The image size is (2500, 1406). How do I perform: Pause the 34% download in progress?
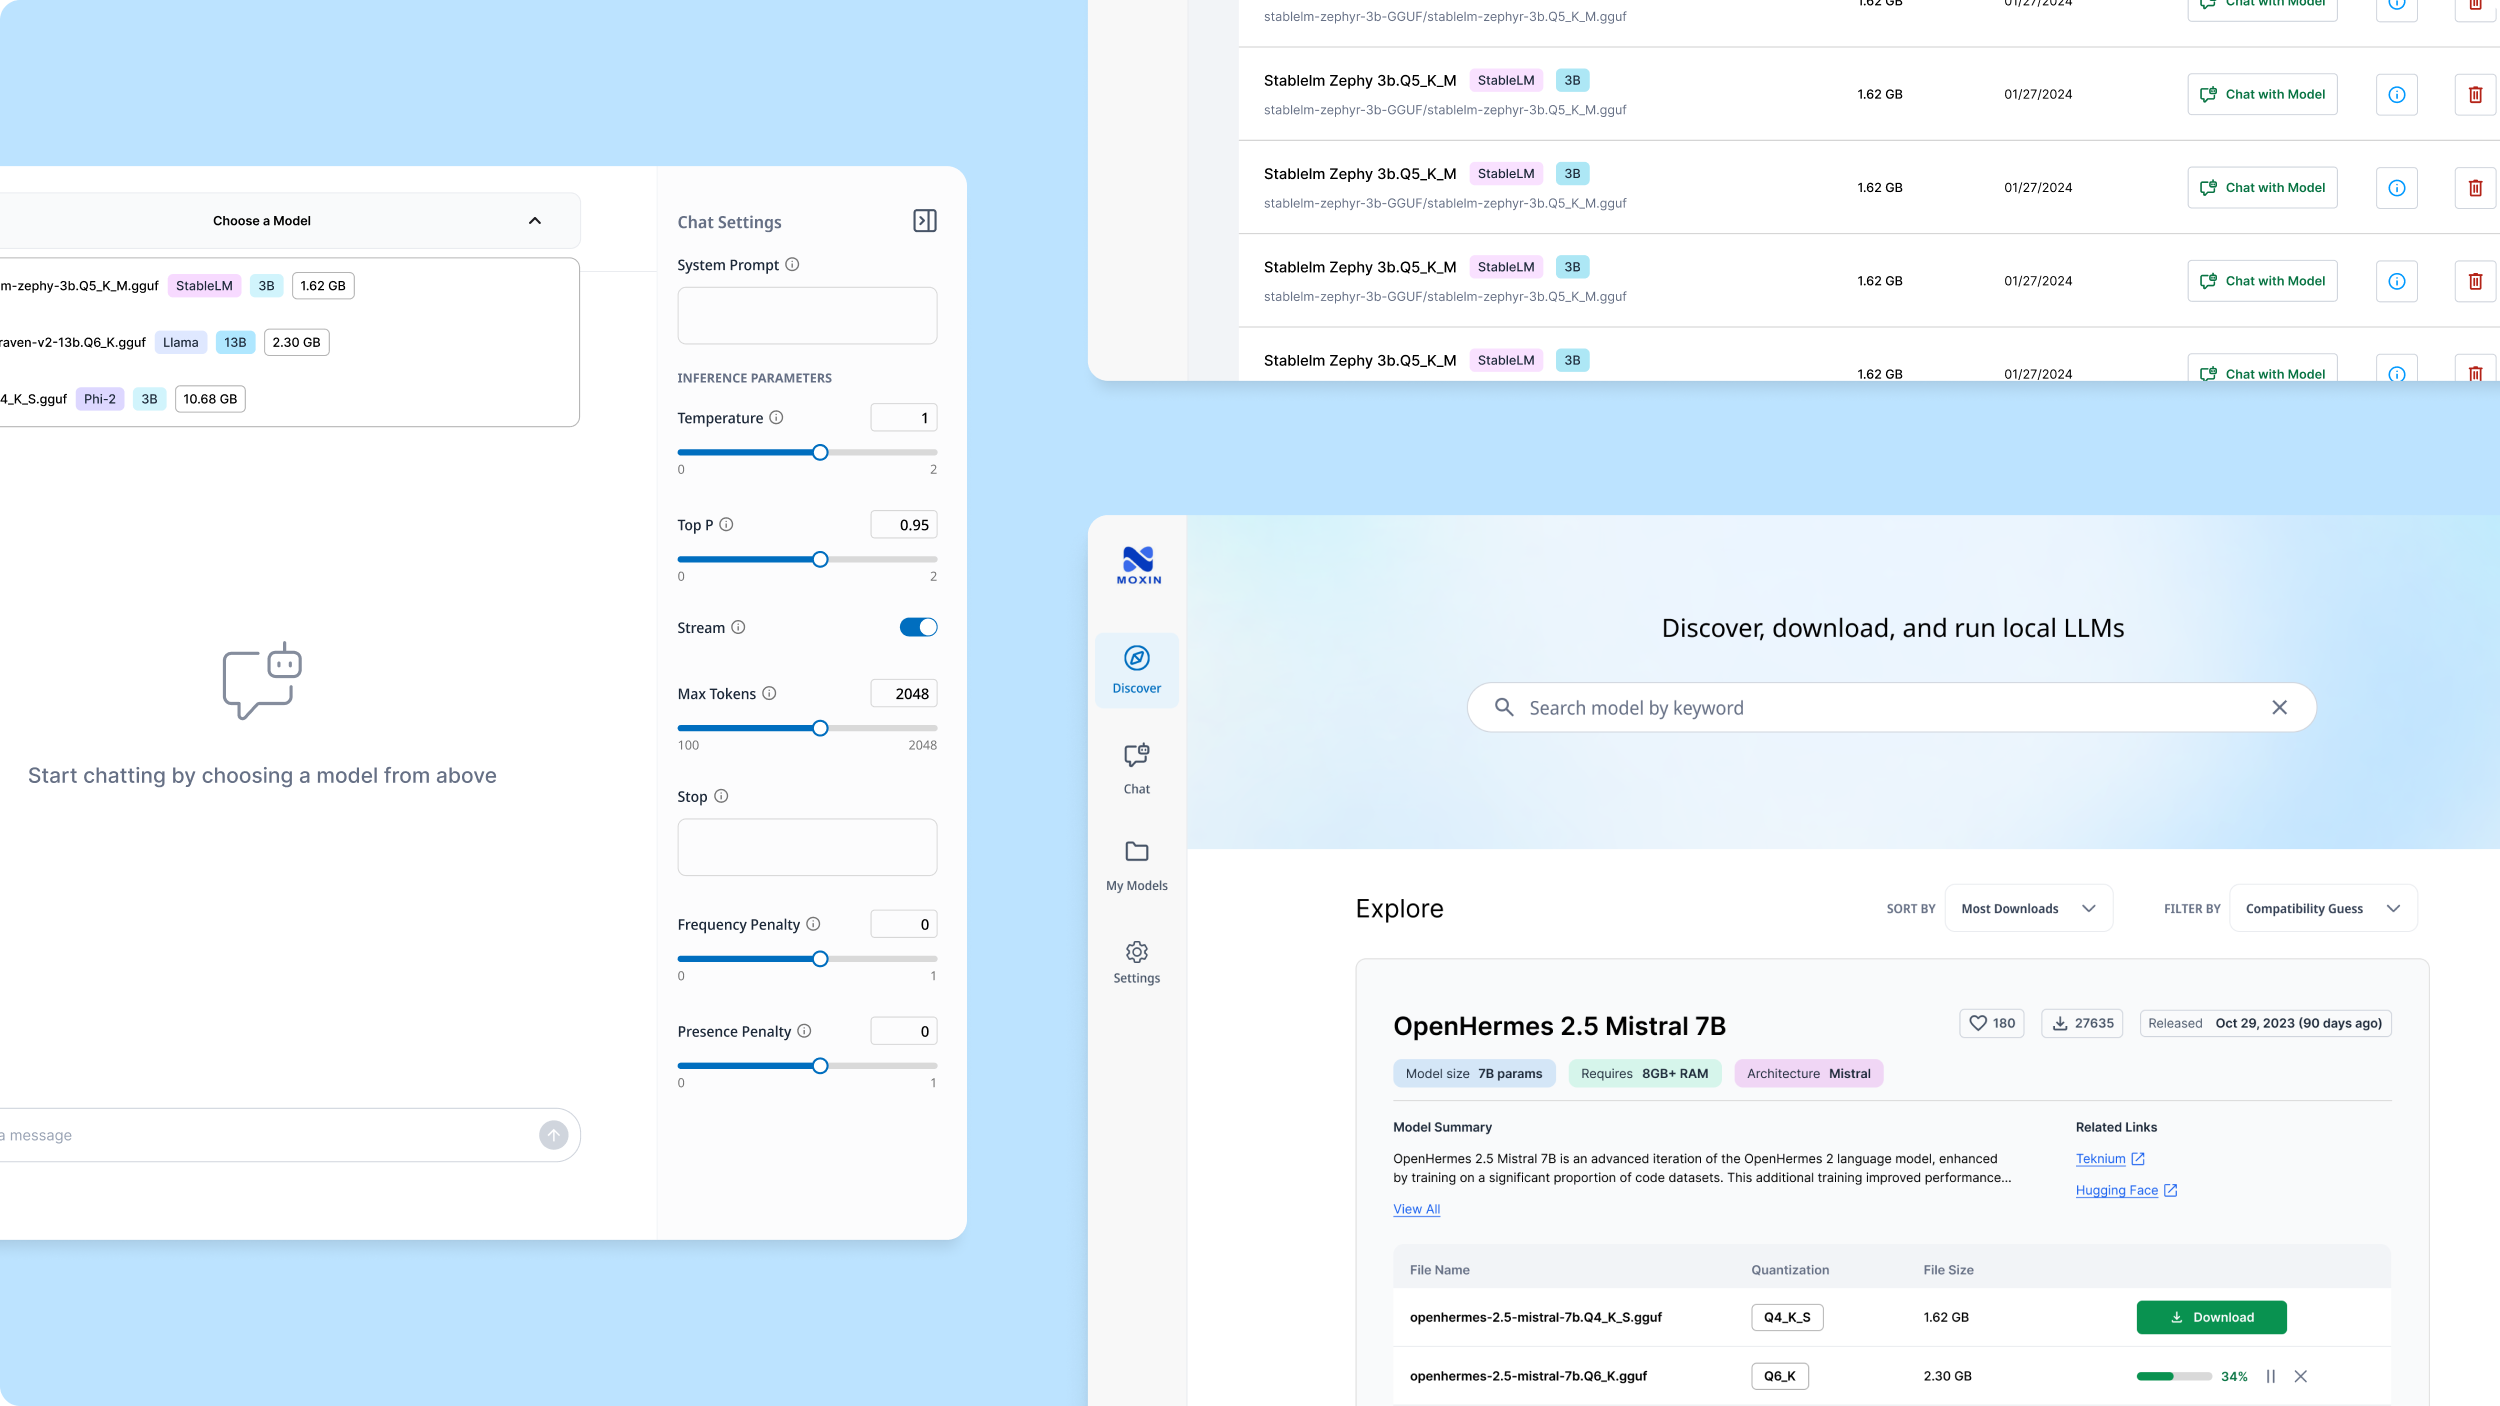pyautogui.click(x=2270, y=1376)
